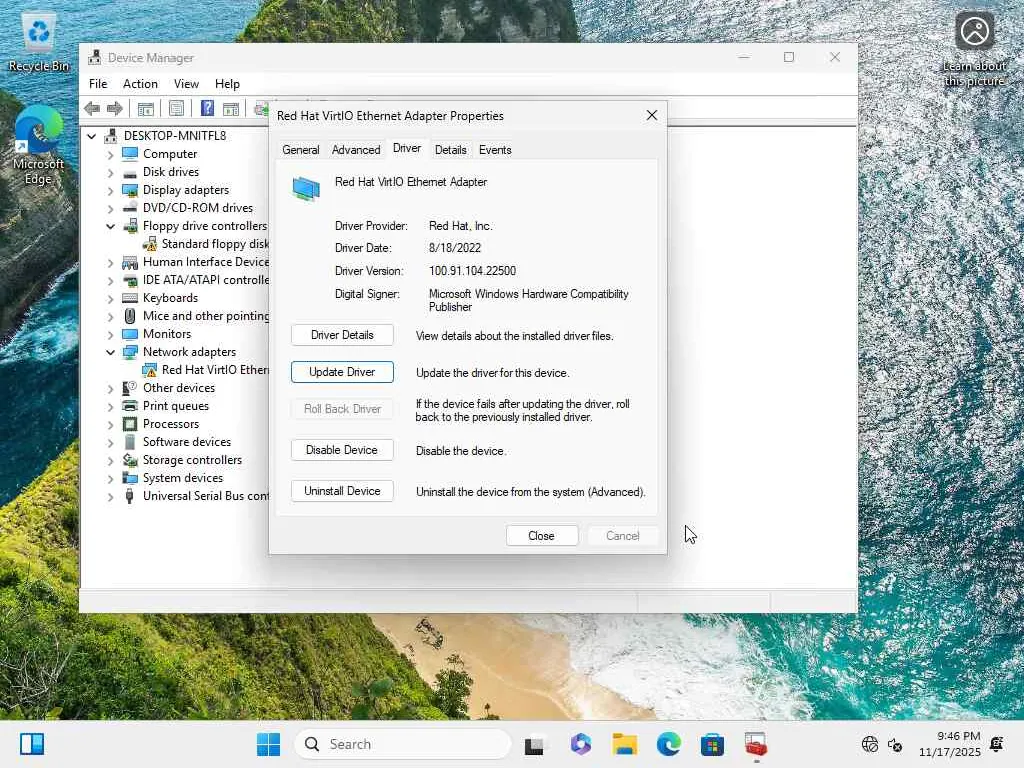The image size is (1024, 768).
Task: Select the Red Hat VirtIO adapter warning icon in tree
Action: point(150,370)
